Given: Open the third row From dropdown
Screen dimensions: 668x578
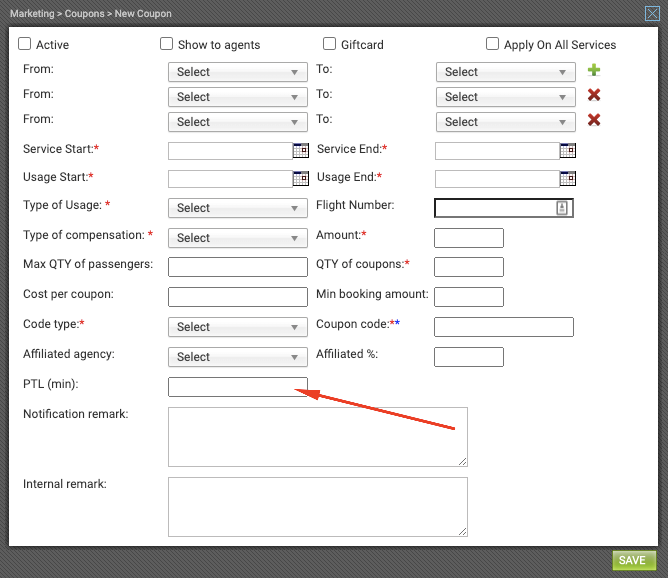Looking at the screenshot, I should tap(238, 122).
